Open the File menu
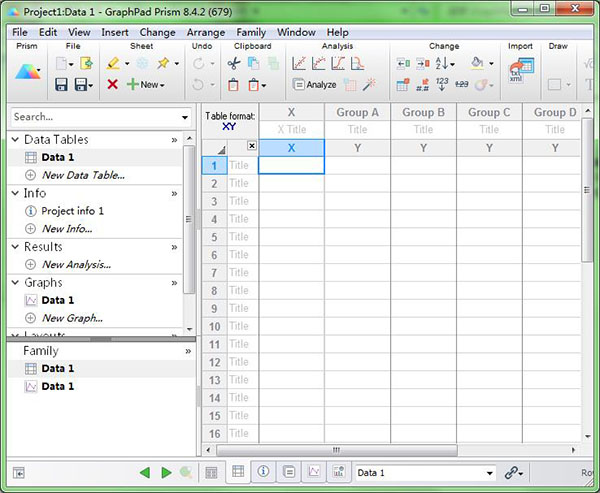Viewport: 600px width, 493px height. point(20,32)
